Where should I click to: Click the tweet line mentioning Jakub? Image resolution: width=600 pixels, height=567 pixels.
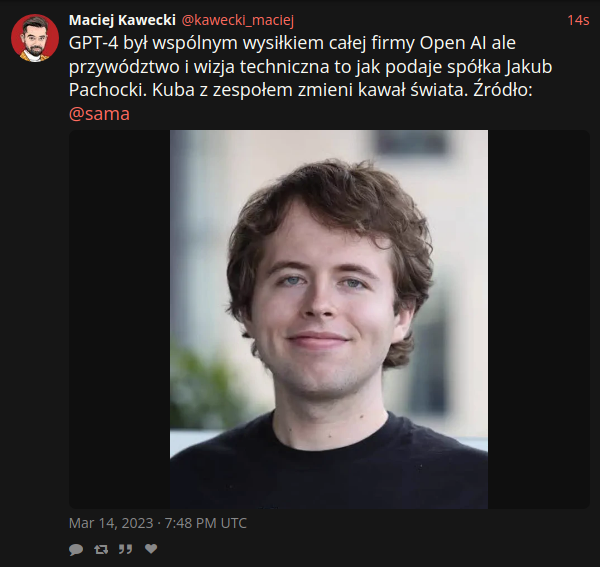310,67
